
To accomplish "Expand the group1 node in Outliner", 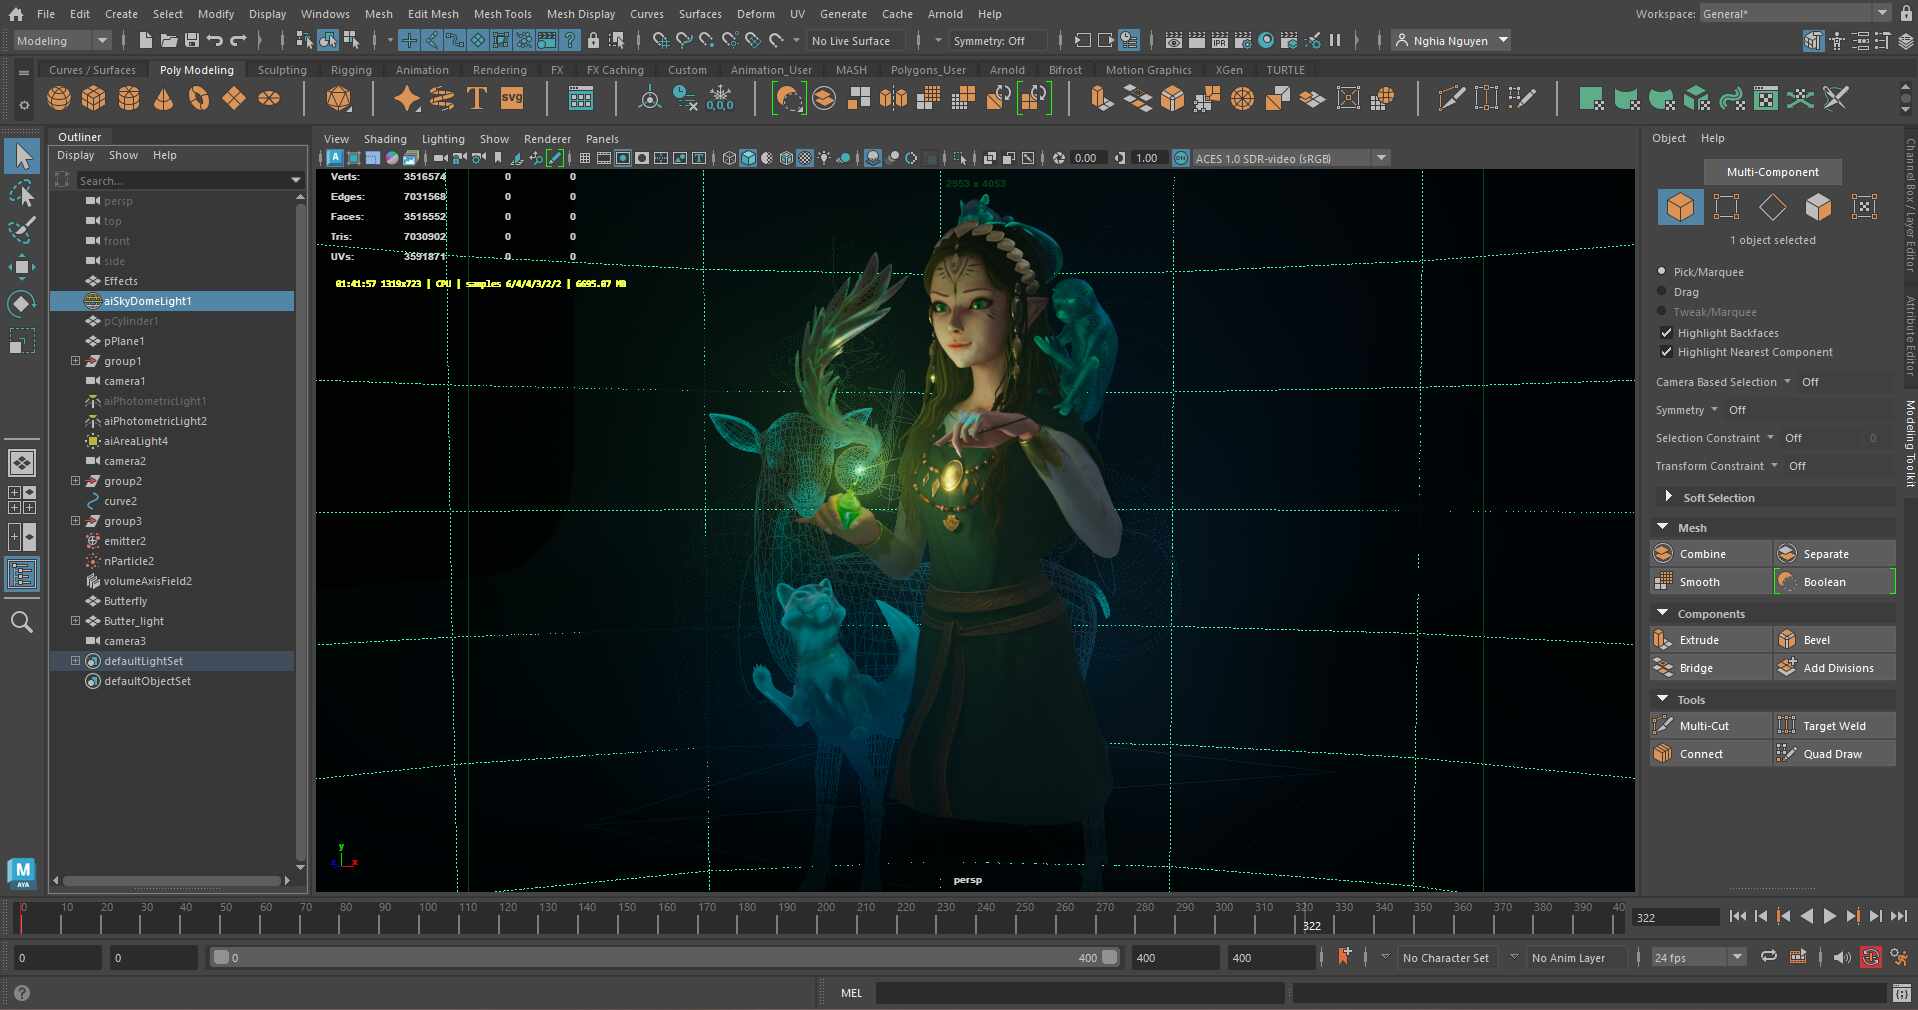I will 75,361.
